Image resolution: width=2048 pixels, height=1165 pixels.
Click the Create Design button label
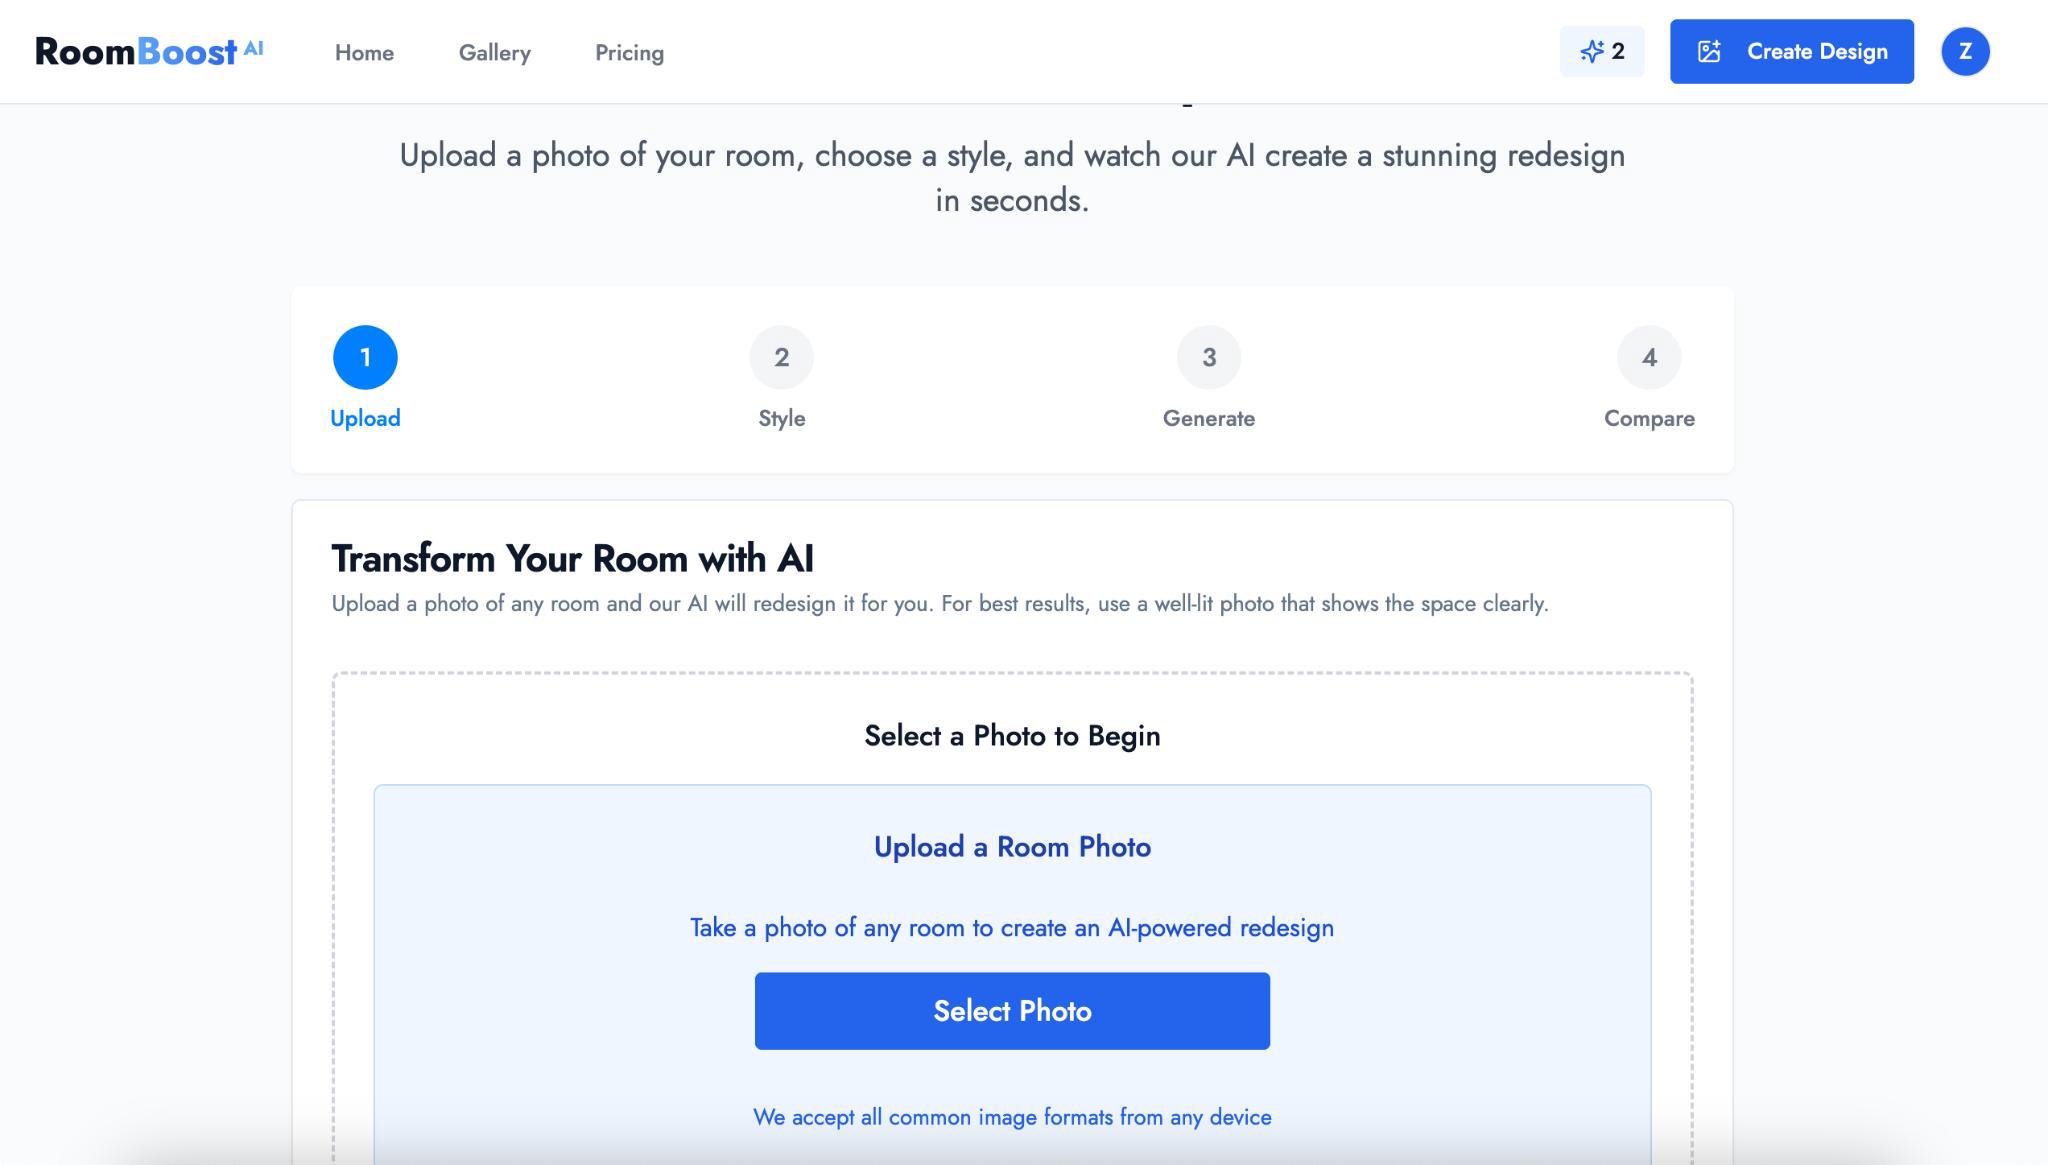pyautogui.click(x=1817, y=52)
